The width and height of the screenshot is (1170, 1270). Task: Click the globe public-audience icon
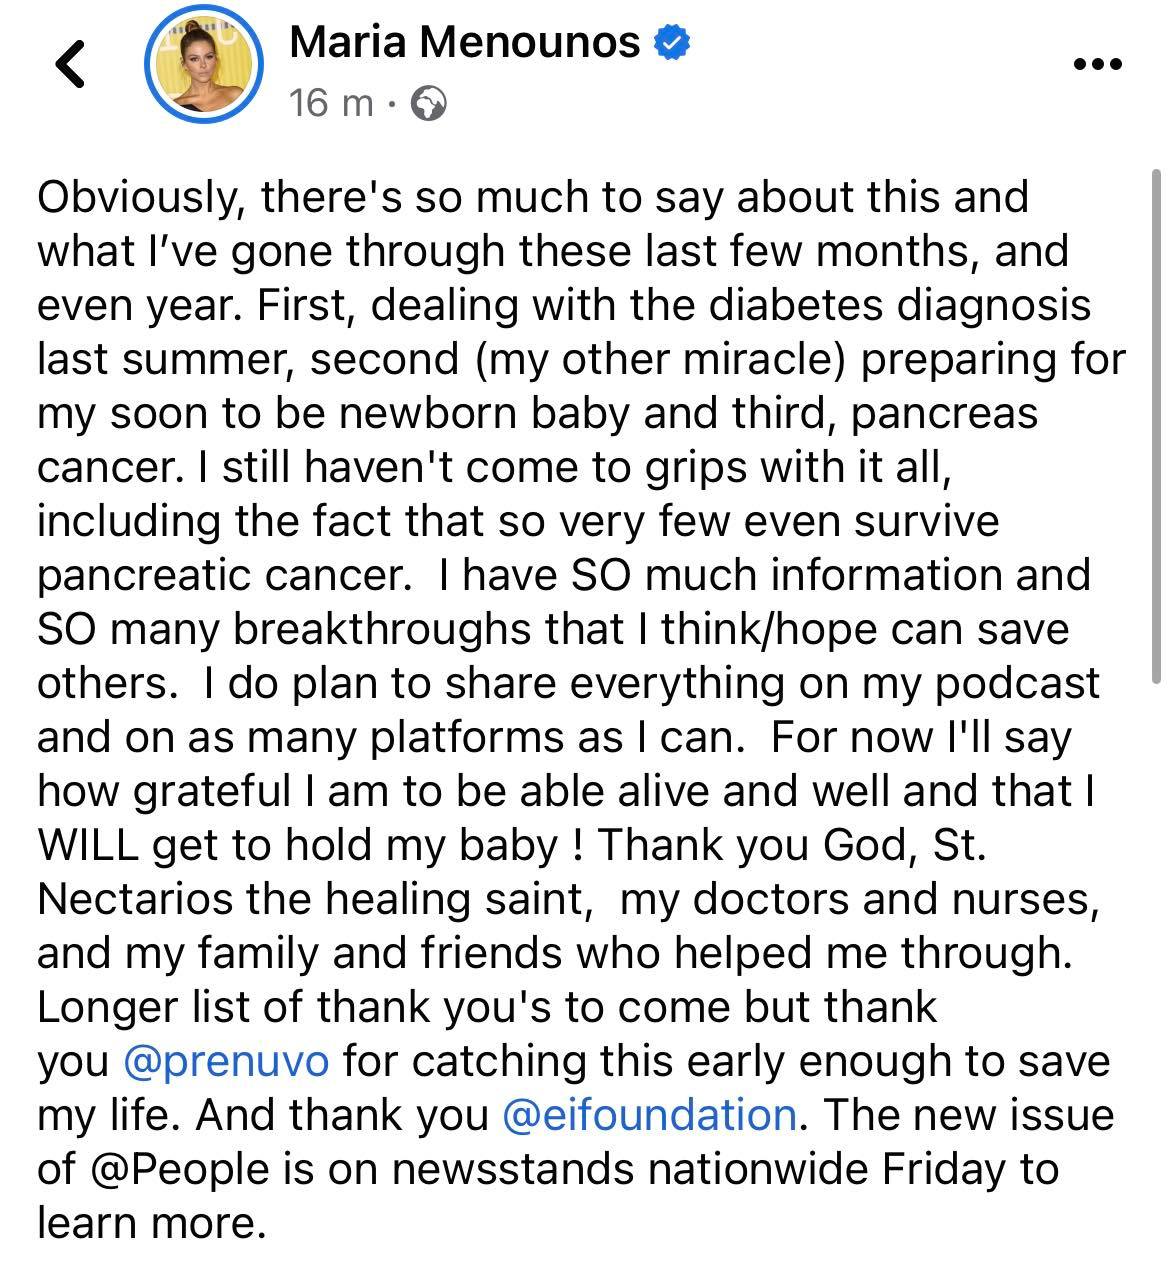click(430, 103)
